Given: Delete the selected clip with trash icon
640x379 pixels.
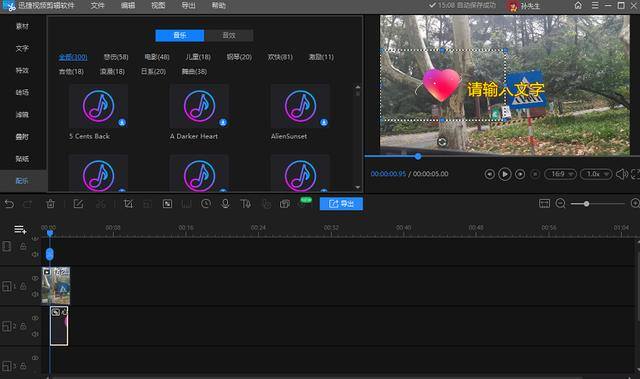Looking at the screenshot, I should pyautogui.click(x=50, y=204).
